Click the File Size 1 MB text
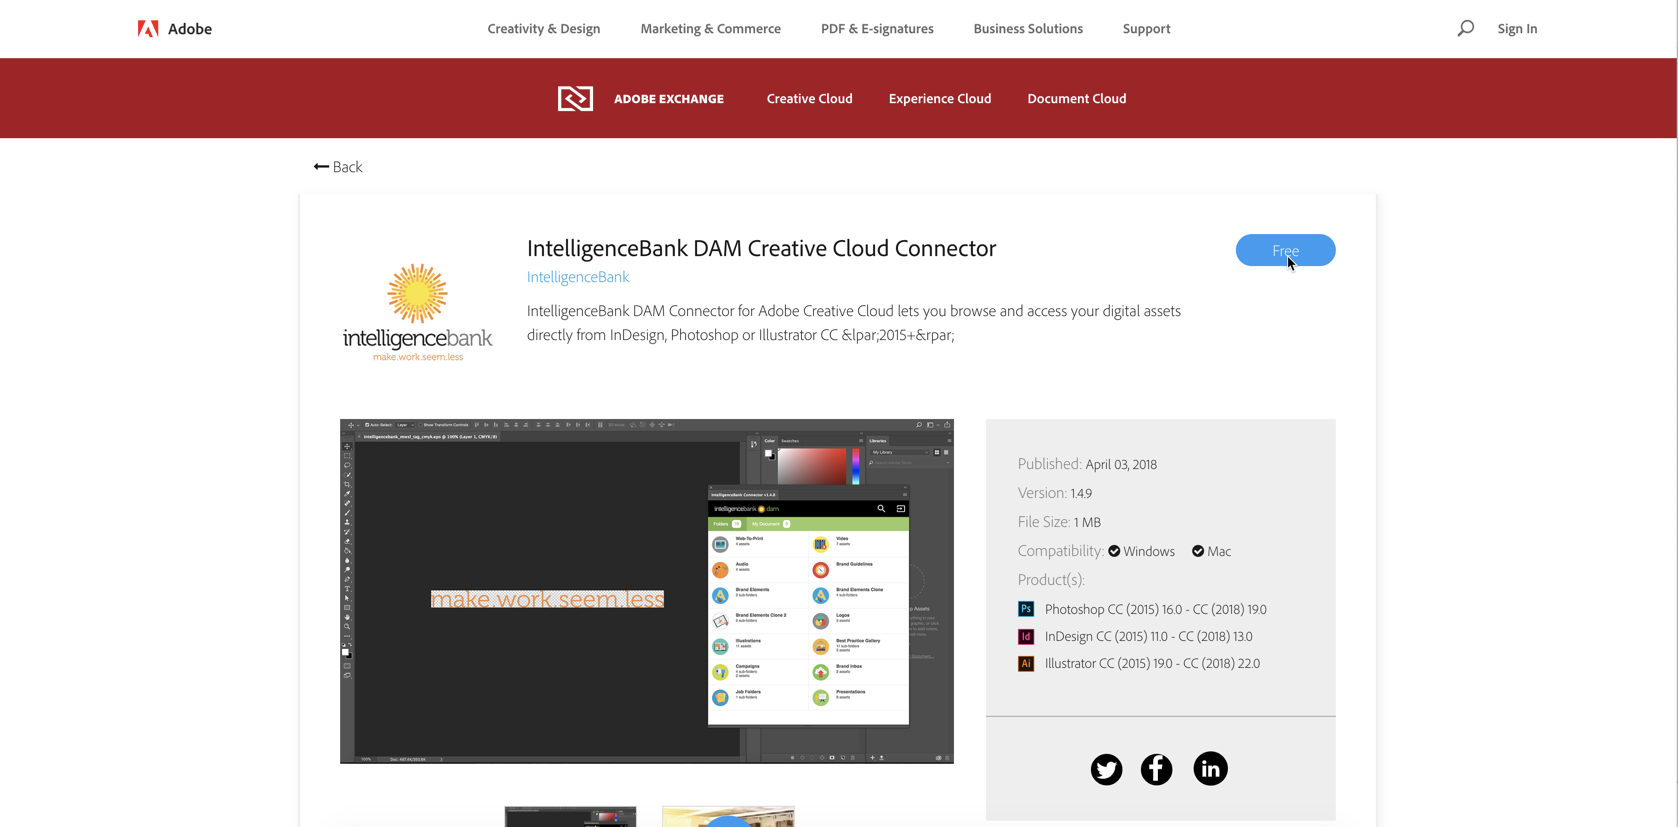 coord(1059,522)
